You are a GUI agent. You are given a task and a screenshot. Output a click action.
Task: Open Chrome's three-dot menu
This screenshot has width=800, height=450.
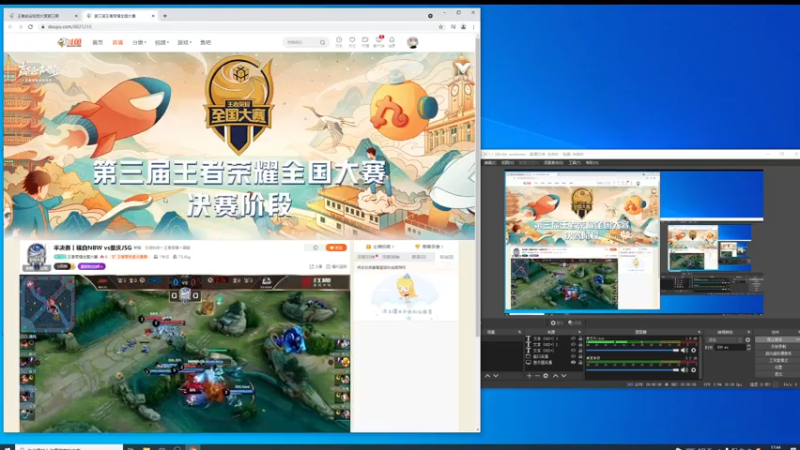(x=473, y=27)
